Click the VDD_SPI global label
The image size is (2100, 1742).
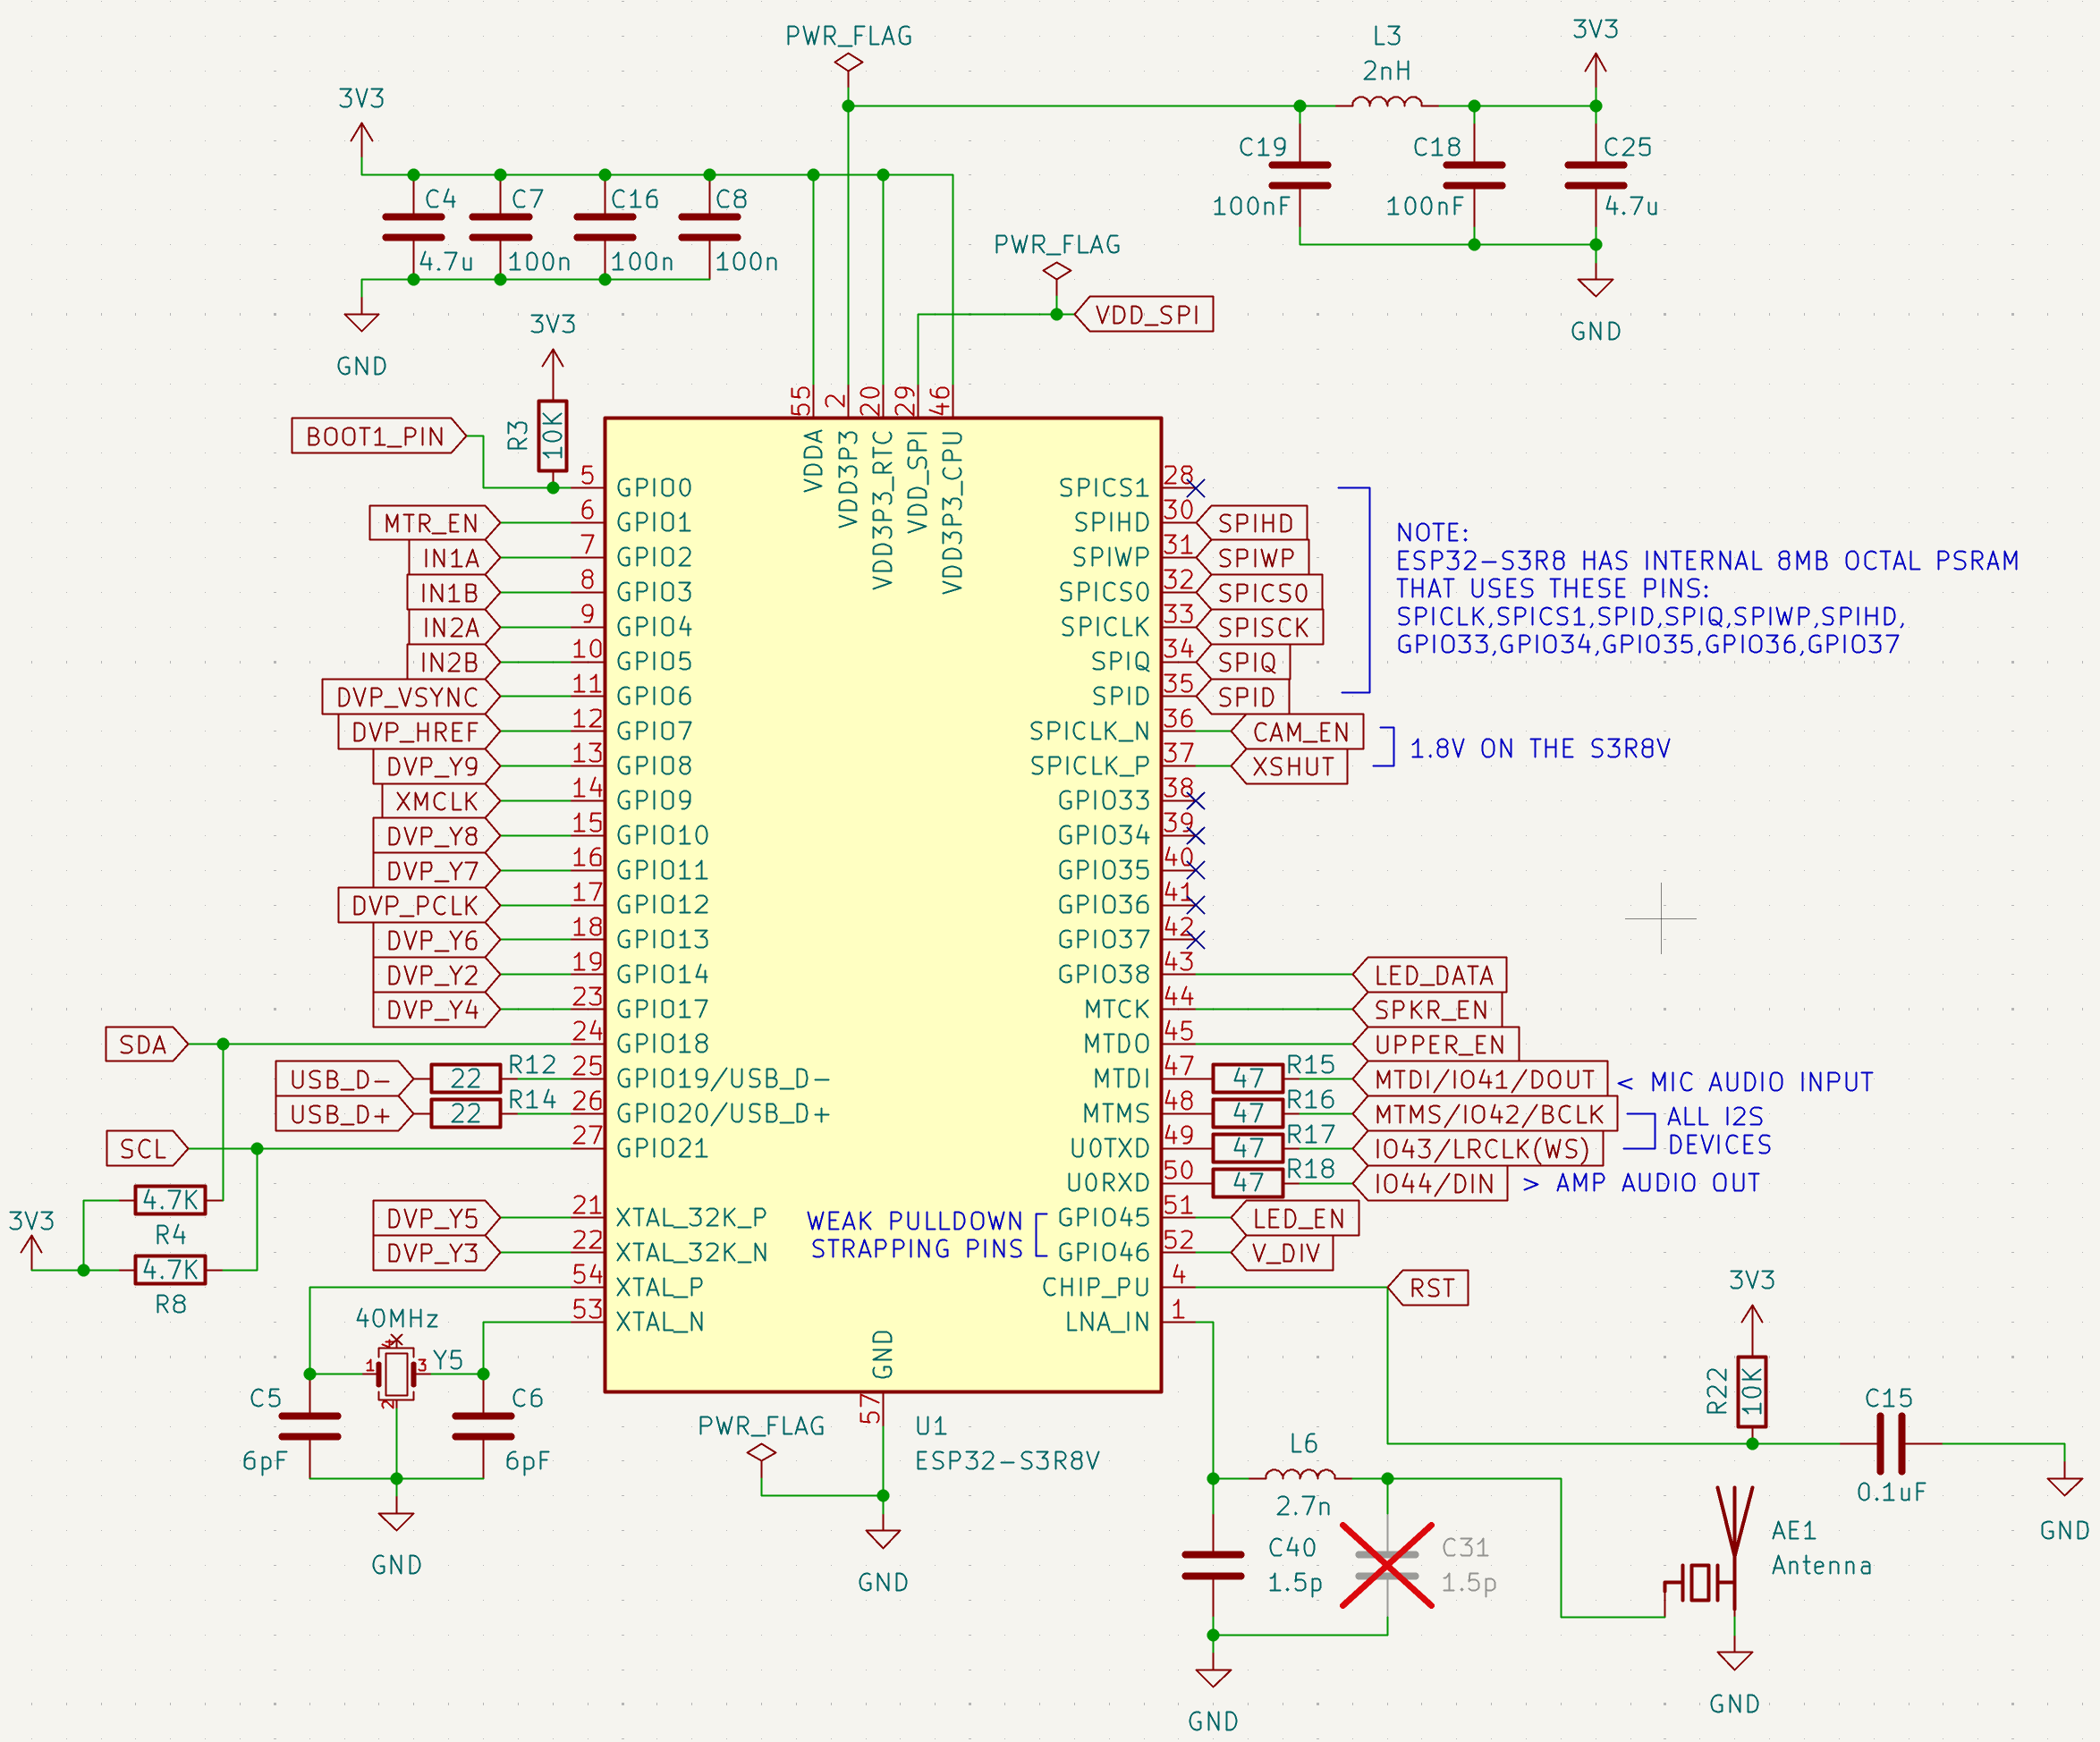coord(1144,314)
